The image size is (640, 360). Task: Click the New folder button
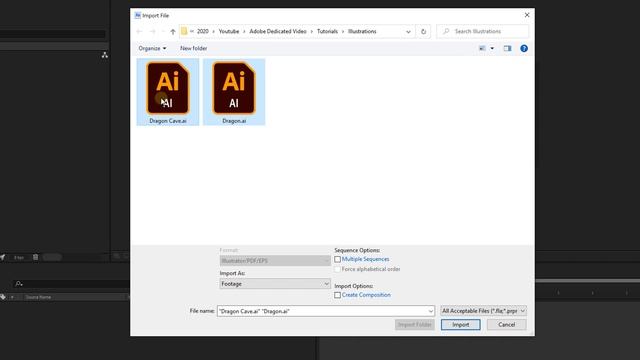193,48
